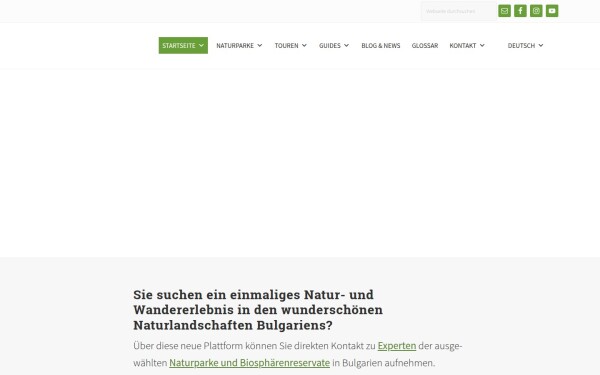Expand the Startseite chevron
The image size is (600, 375).
point(201,46)
